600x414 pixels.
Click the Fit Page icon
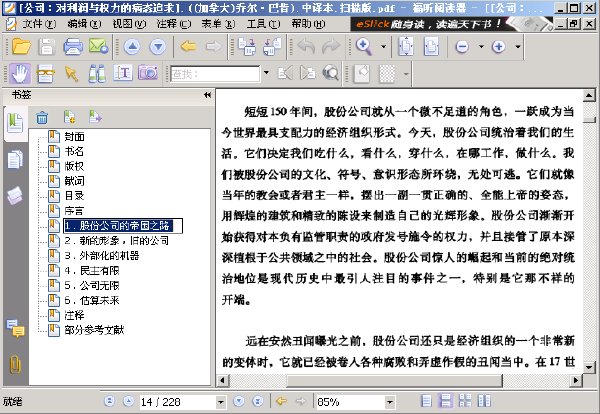[x=406, y=47]
